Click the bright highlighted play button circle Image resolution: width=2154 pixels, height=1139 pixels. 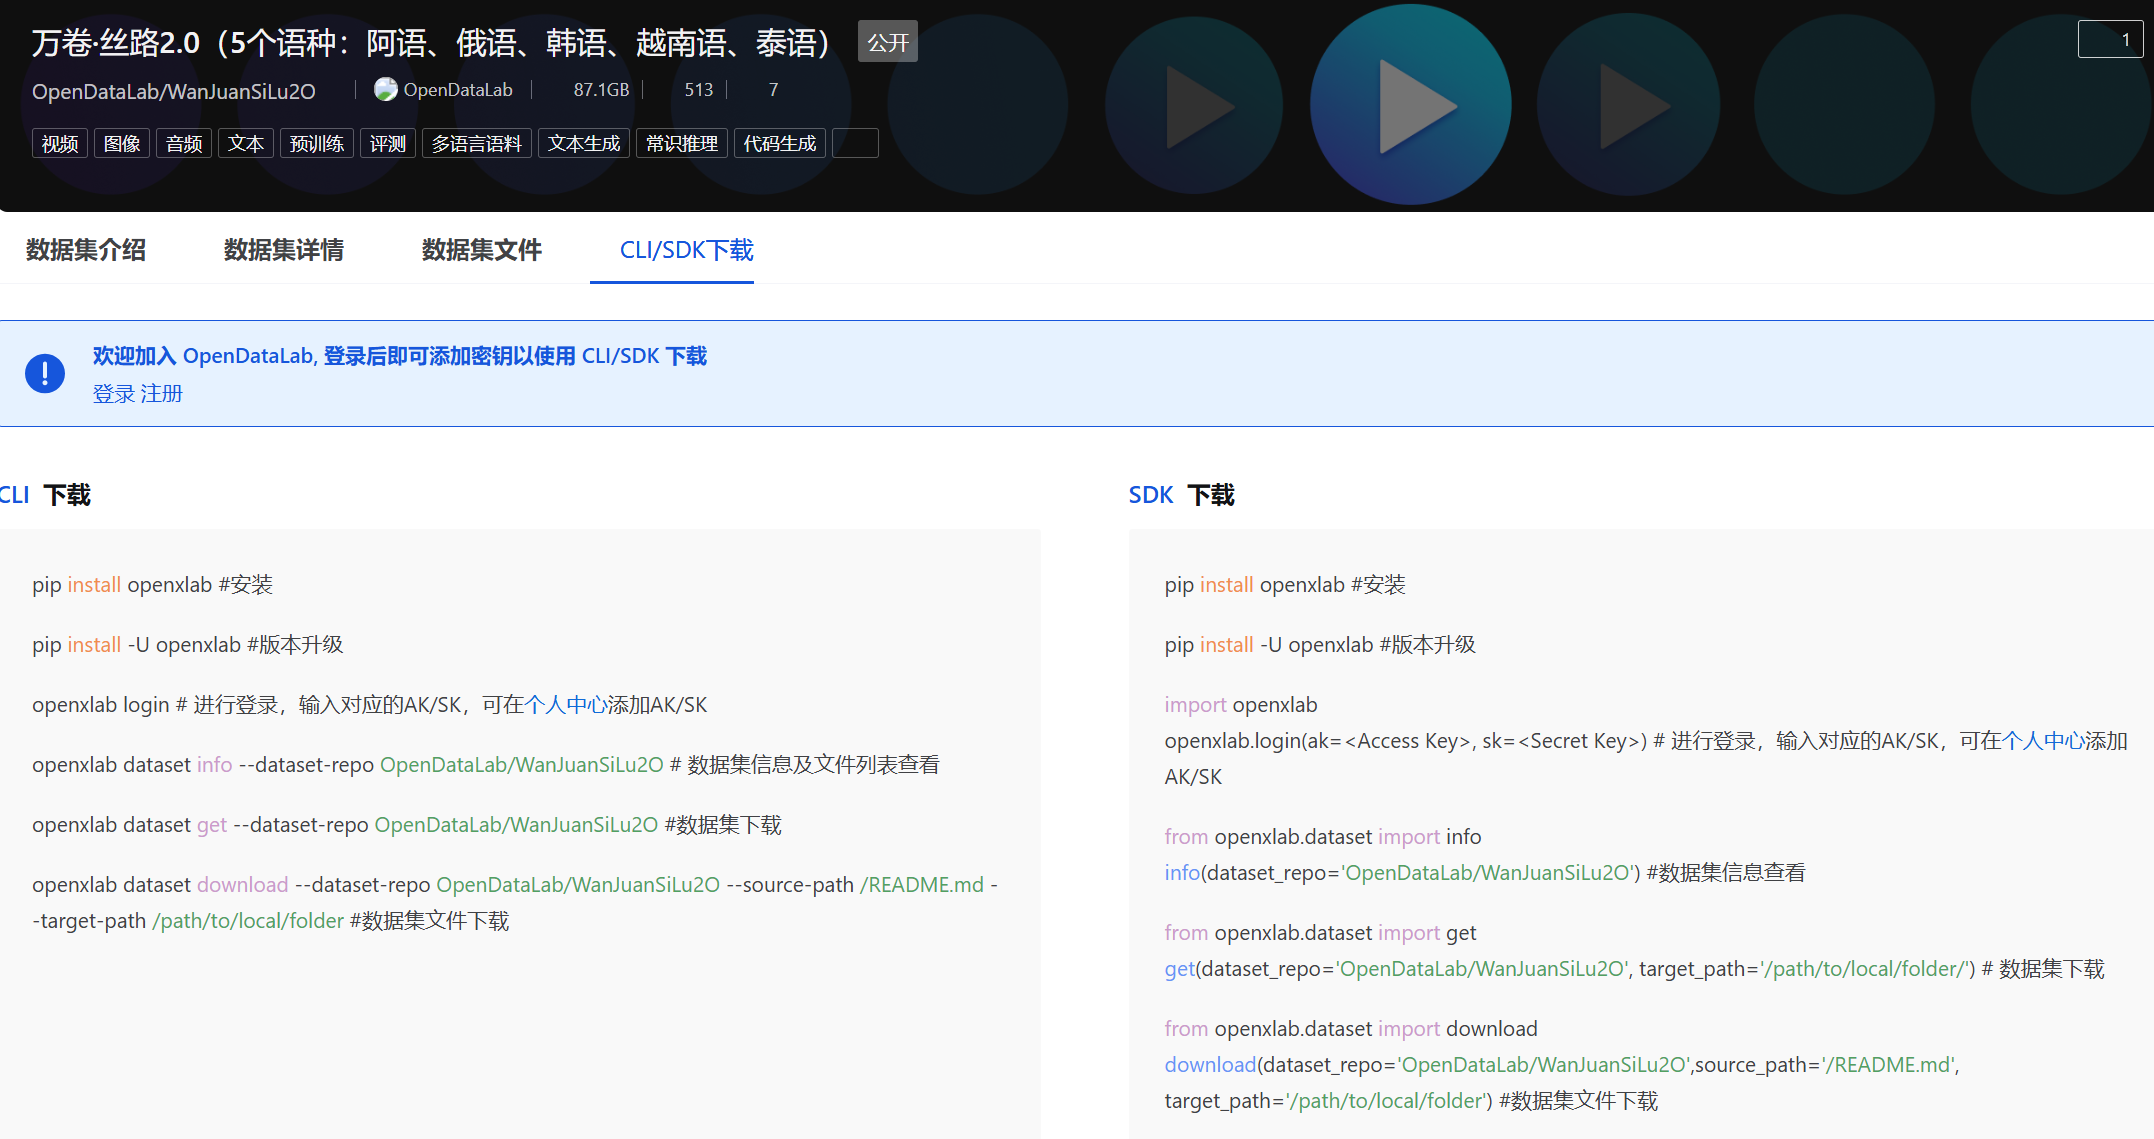coord(1410,105)
